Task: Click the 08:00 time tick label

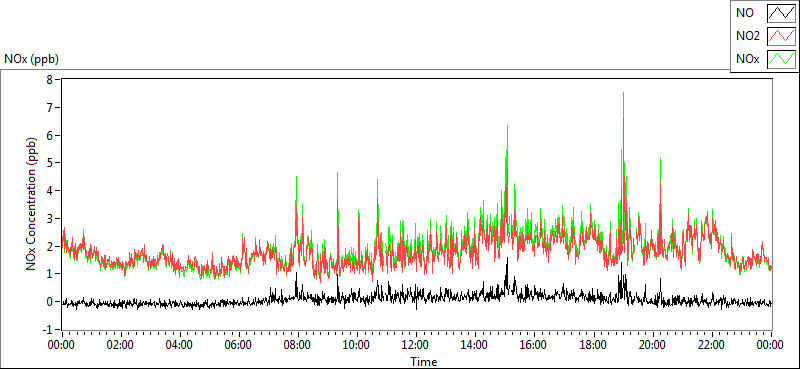Action: 297,345
